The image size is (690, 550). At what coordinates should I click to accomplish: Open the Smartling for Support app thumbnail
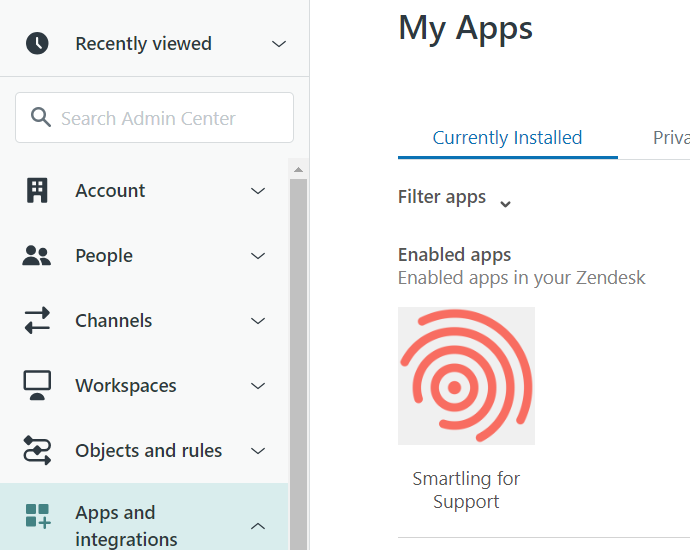point(466,376)
